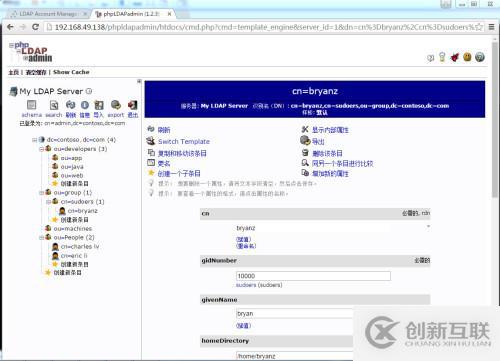Select ou=java in the tree
The height and width of the screenshot is (361, 500).
point(72,167)
